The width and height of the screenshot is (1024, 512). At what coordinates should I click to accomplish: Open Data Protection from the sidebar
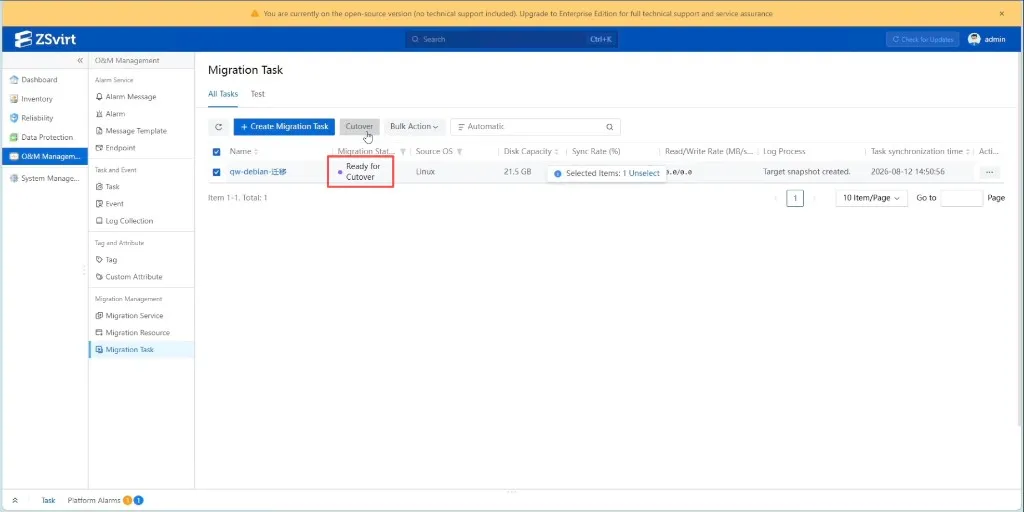tap(47, 138)
